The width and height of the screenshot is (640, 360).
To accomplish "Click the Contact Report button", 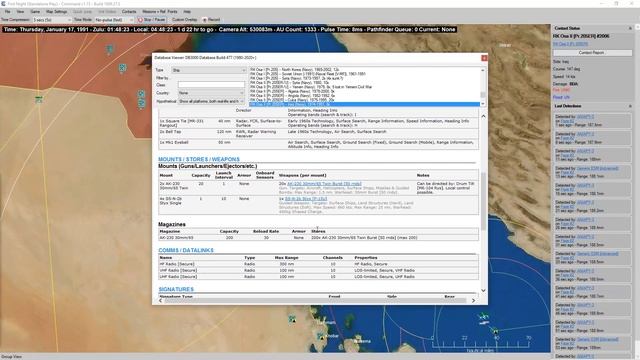I will coord(591,53).
